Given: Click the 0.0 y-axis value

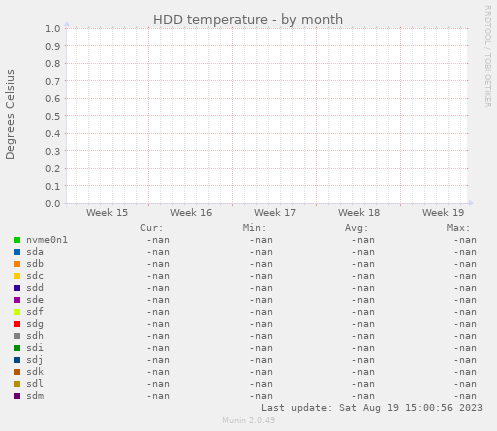Looking at the screenshot, I should pyautogui.click(x=53, y=204).
